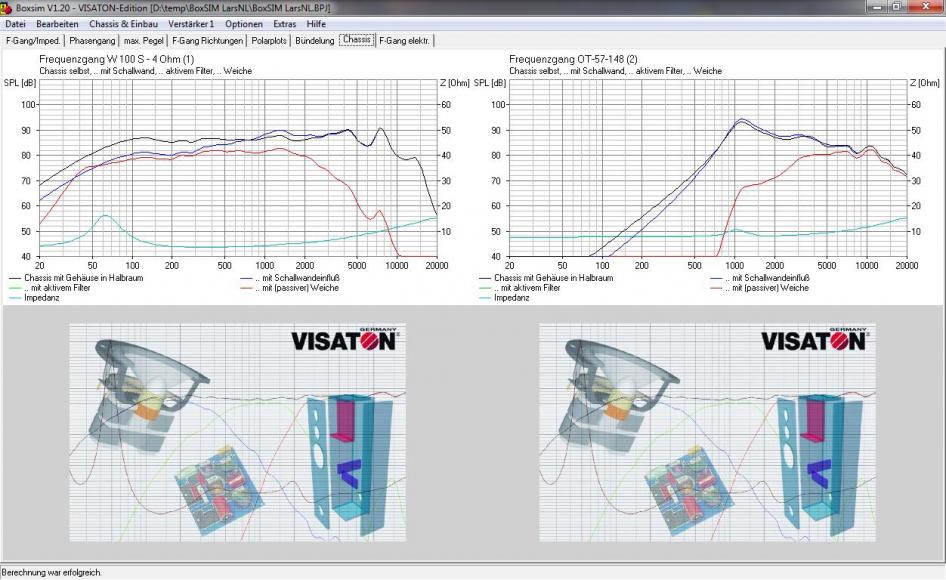Viewport: 946px width, 580px height.
Task: Switch to the Phasengang tab
Action: pyautogui.click(x=92, y=40)
